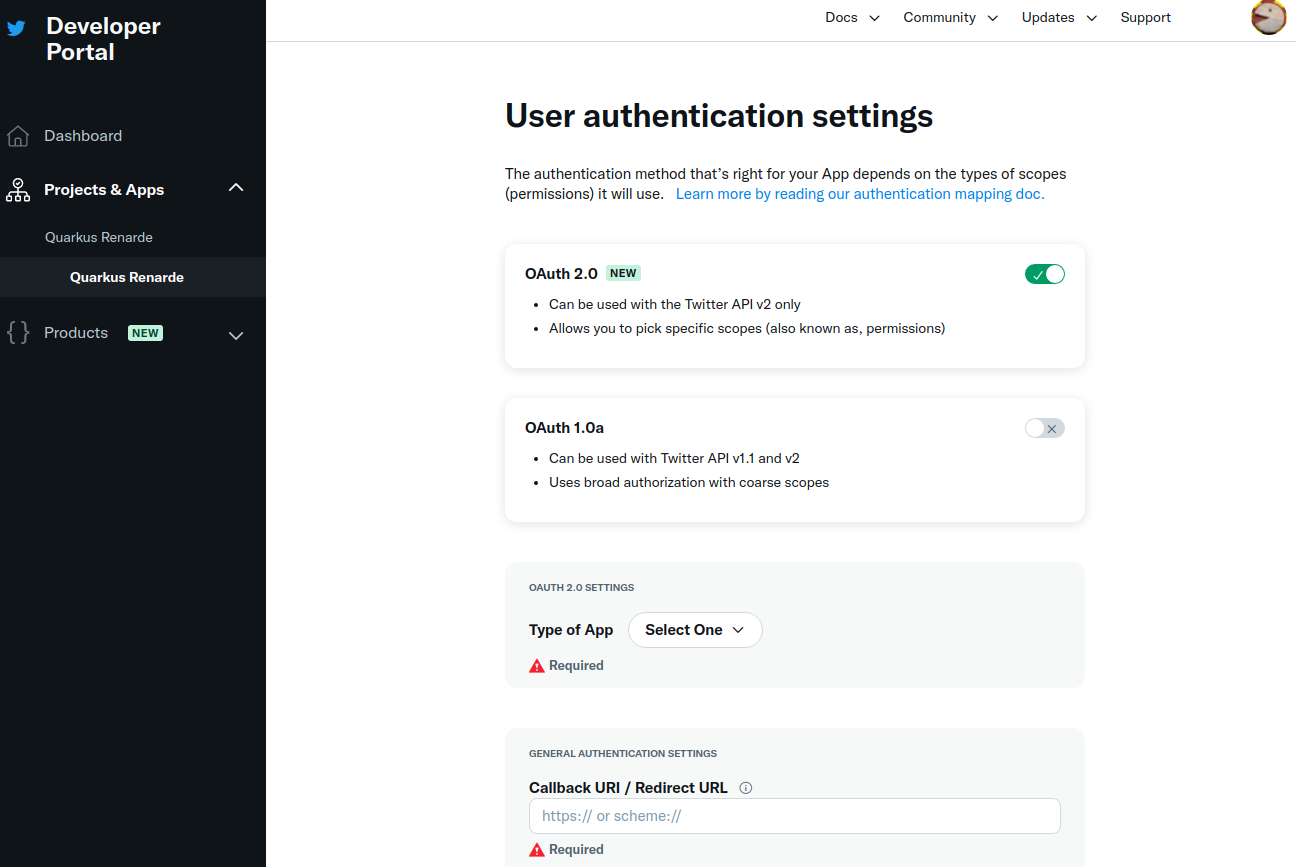Open the Community menu
Viewport: 1296px width, 867px height.
(x=950, y=18)
